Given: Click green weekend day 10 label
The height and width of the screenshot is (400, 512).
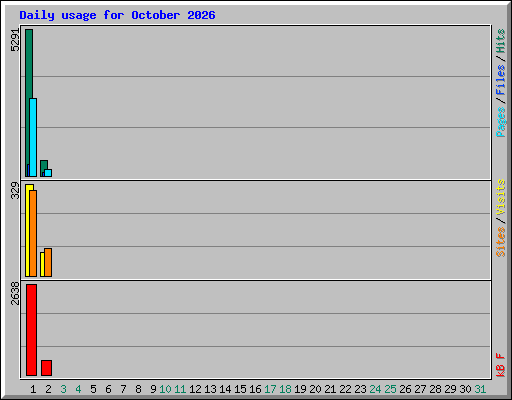Looking at the screenshot, I should pos(165,389).
